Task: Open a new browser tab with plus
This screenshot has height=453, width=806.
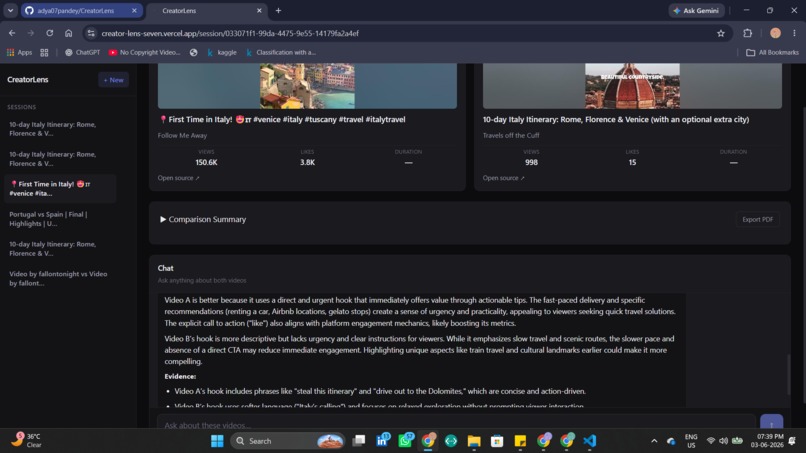Action: pyautogui.click(x=278, y=10)
